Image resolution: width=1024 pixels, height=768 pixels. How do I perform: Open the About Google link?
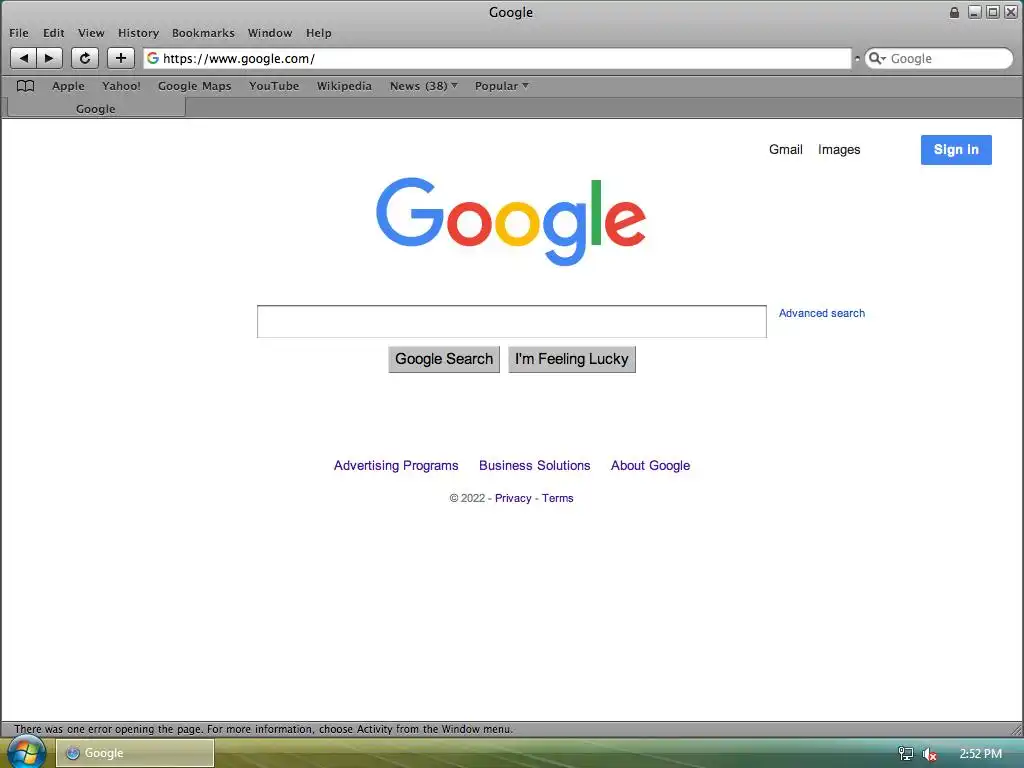650,466
